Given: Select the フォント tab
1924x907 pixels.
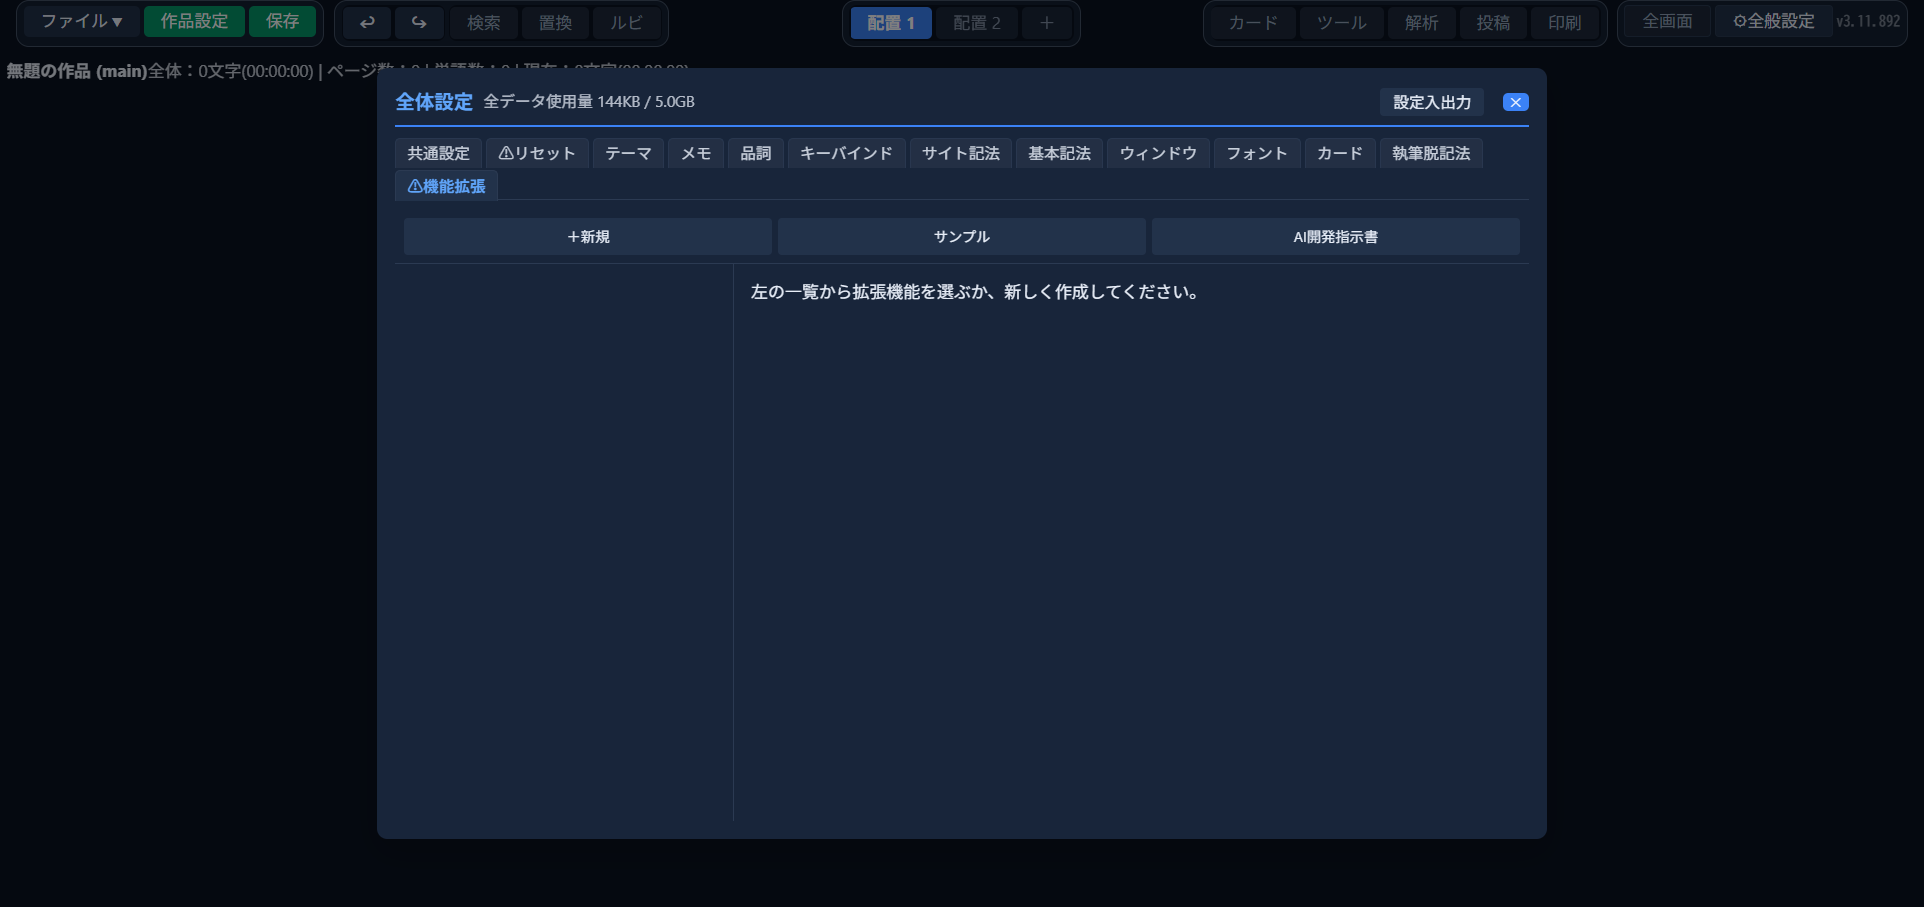Looking at the screenshot, I should (1257, 153).
